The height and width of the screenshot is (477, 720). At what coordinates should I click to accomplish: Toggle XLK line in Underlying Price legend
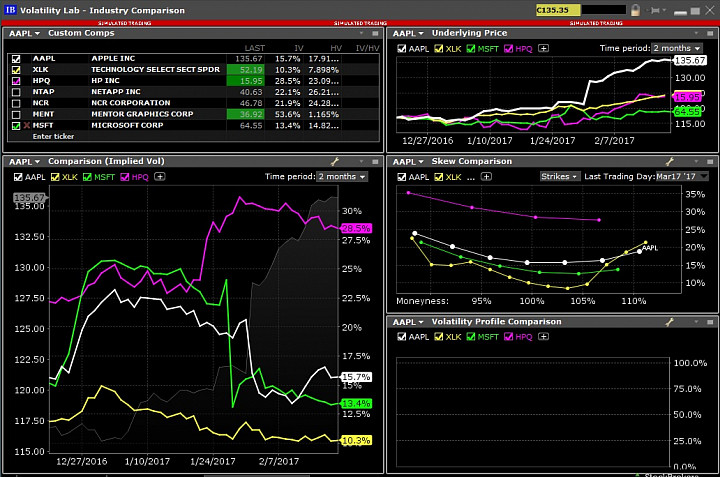pyautogui.click(x=439, y=48)
